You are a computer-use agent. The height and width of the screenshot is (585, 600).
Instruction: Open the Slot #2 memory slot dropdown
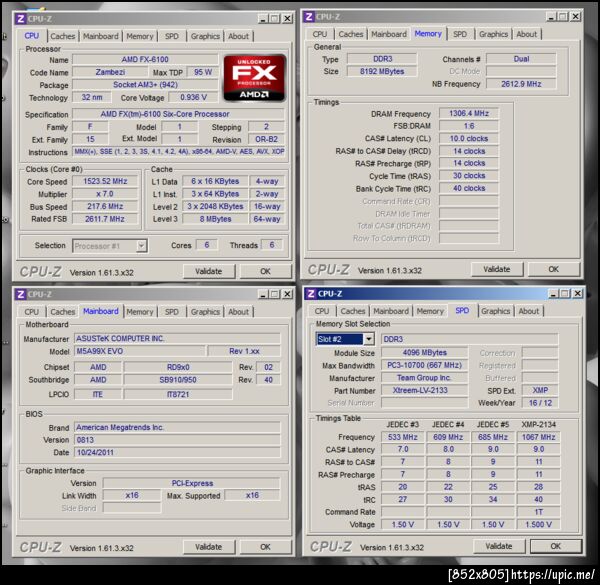coord(368,339)
